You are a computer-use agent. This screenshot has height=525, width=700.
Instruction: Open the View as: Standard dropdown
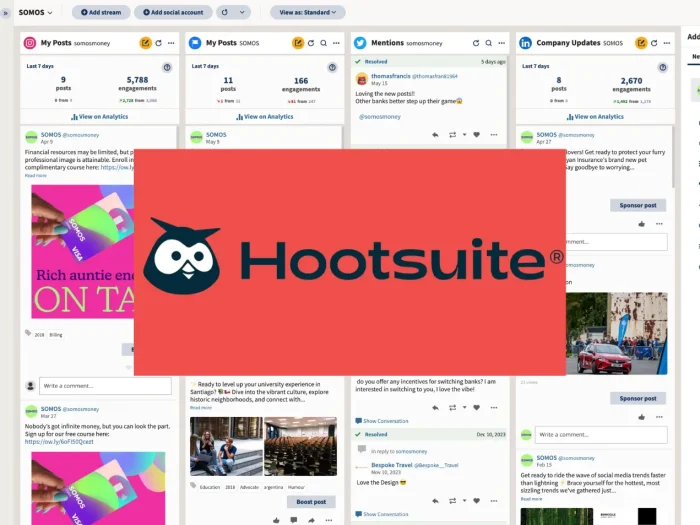pyautogui.click(x=308, y=12)
